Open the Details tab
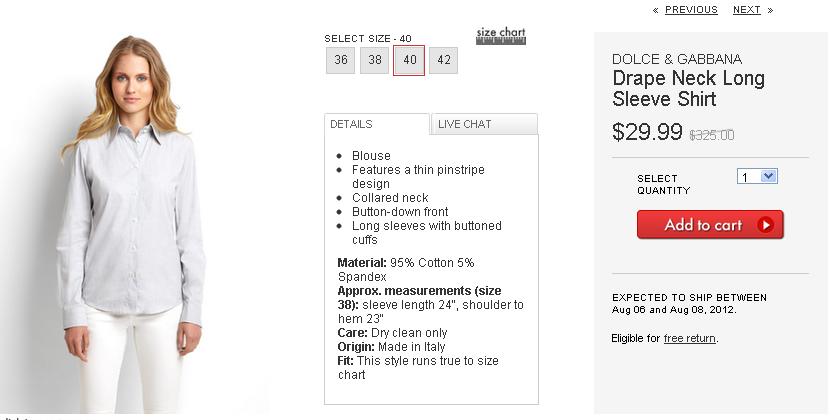Viewport: 831px width, 420px height. 377,124
